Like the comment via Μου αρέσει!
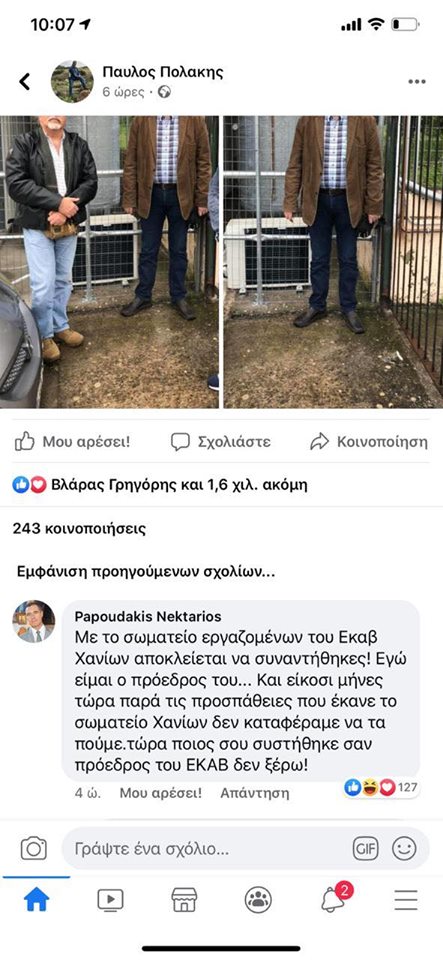 pos(160,793)
